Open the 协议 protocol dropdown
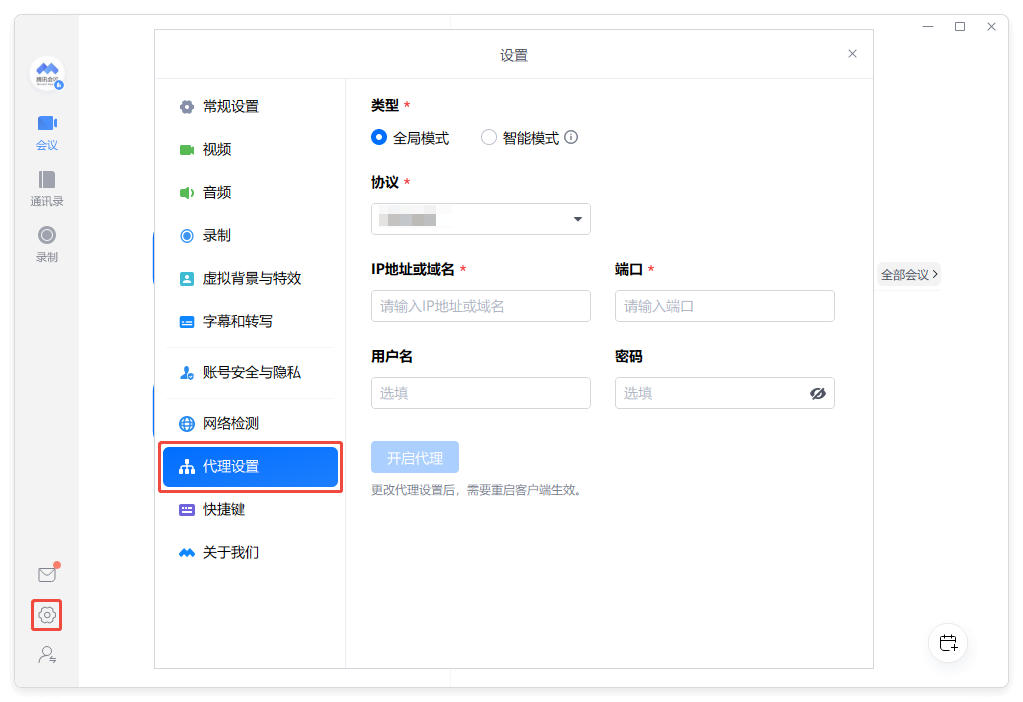Viewport: 1023px width, 702px height. 481,219
